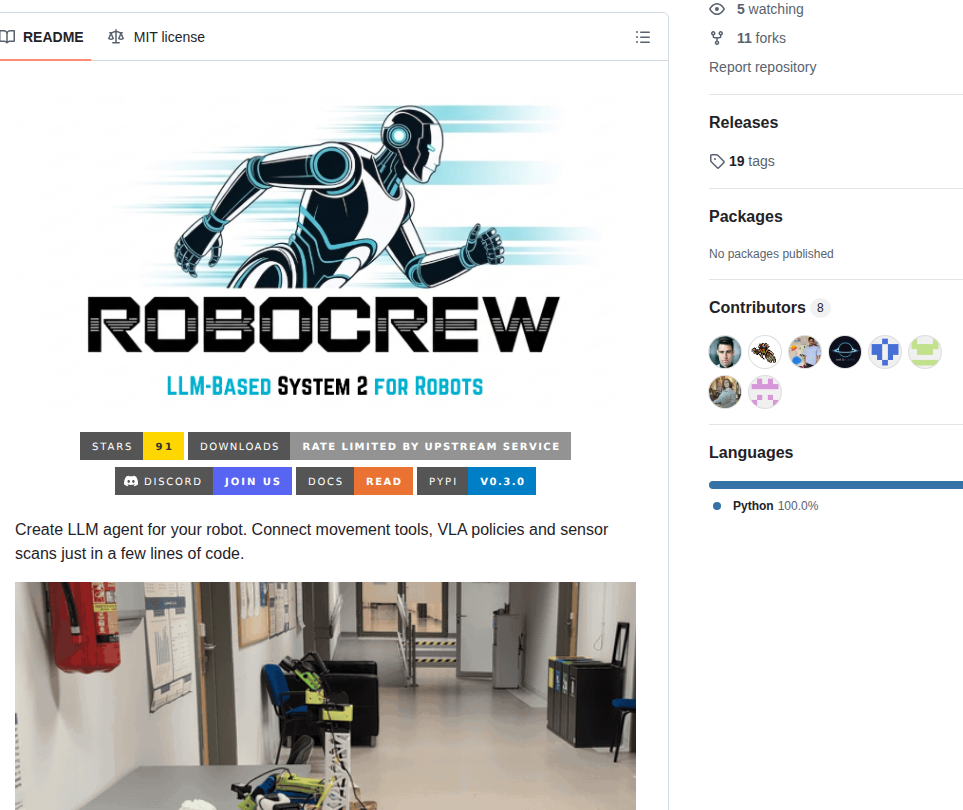963x810 pixels.
Task: Switch to the MIT license tab
Action: 156,37
